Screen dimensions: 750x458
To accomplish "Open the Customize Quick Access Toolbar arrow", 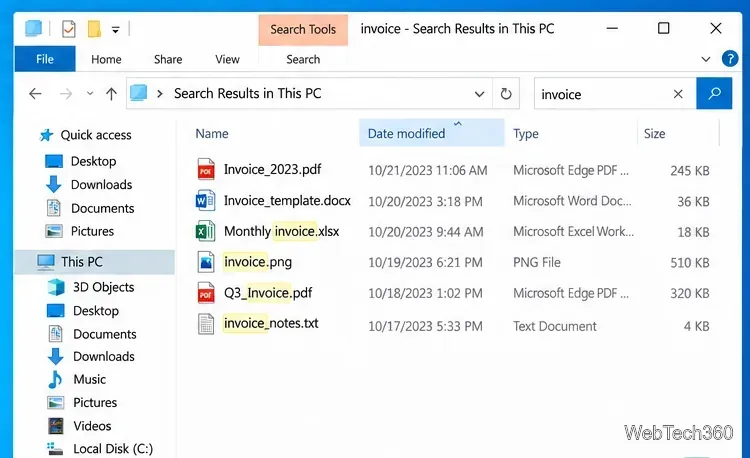I will [x=115, y=30].
